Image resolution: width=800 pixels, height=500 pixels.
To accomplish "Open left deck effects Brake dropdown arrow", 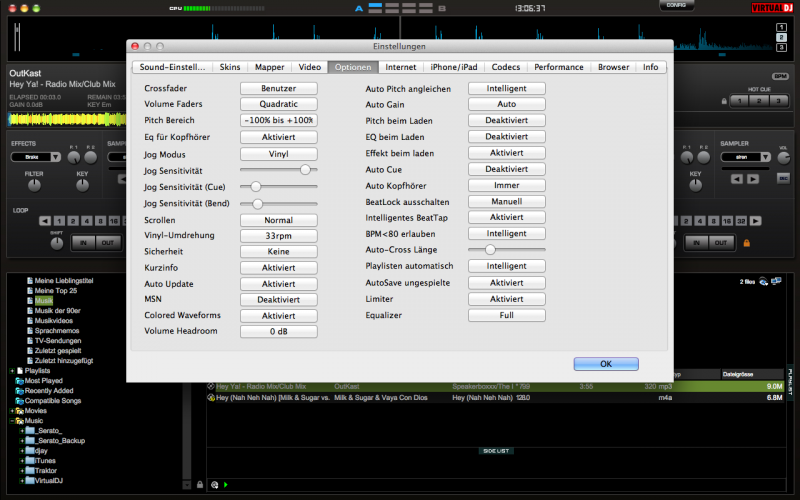I will (56, 157).
